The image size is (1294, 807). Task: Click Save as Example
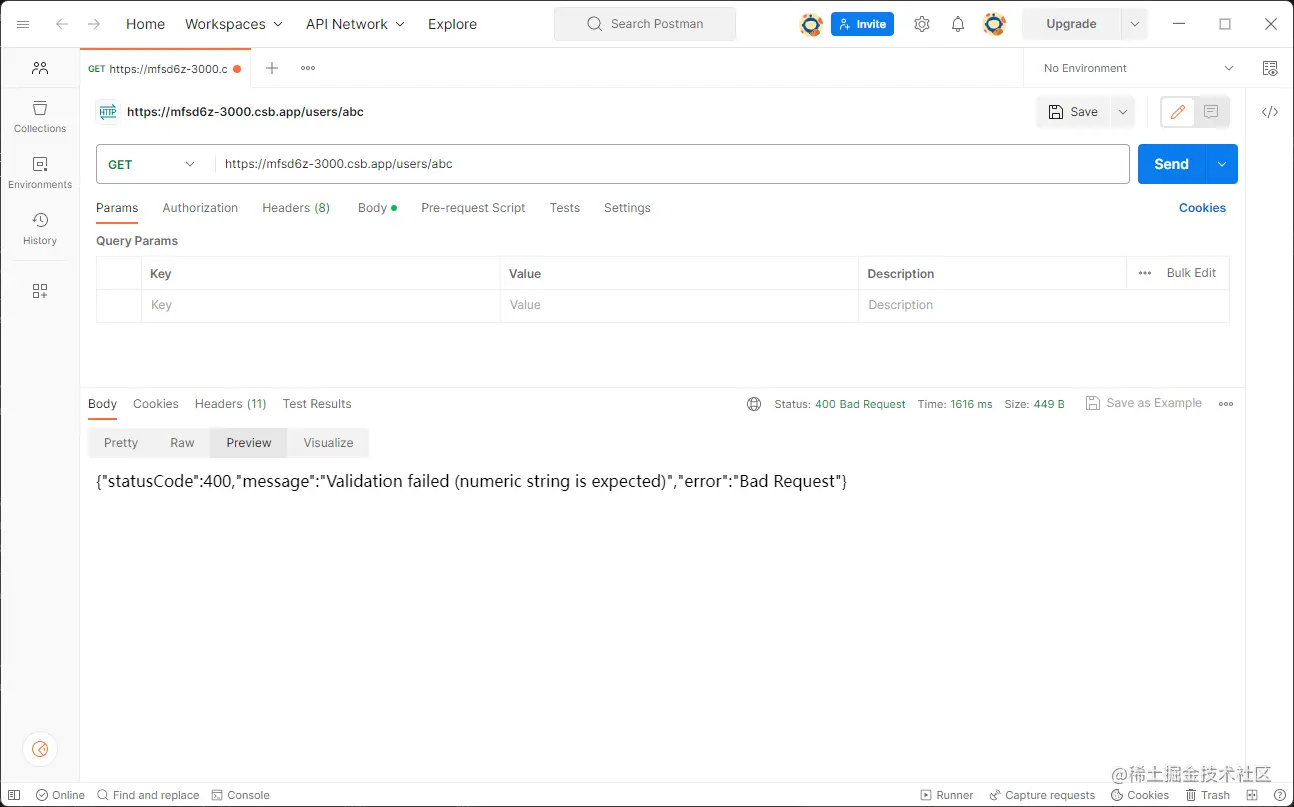tap(1144, 403)
